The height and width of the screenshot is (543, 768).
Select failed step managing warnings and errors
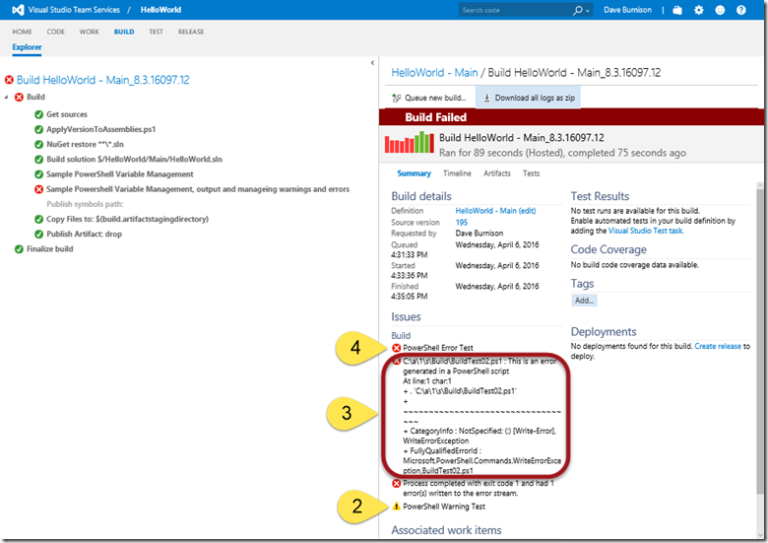click(x=198, y=189)
